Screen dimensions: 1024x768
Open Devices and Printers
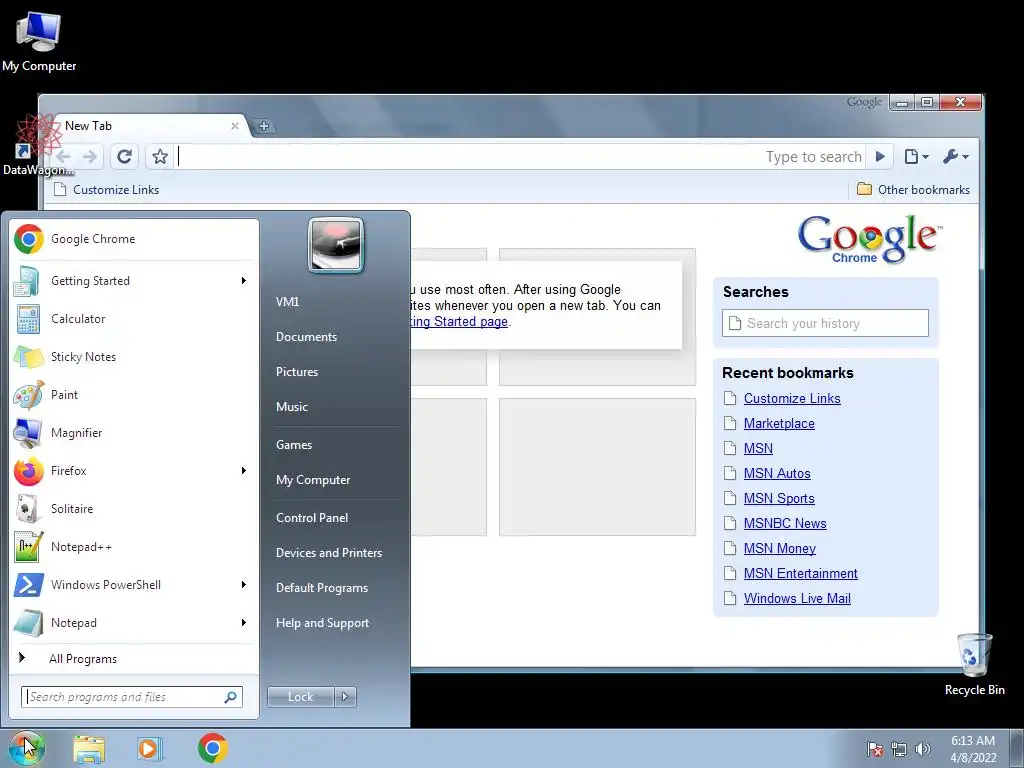point(328,553)
